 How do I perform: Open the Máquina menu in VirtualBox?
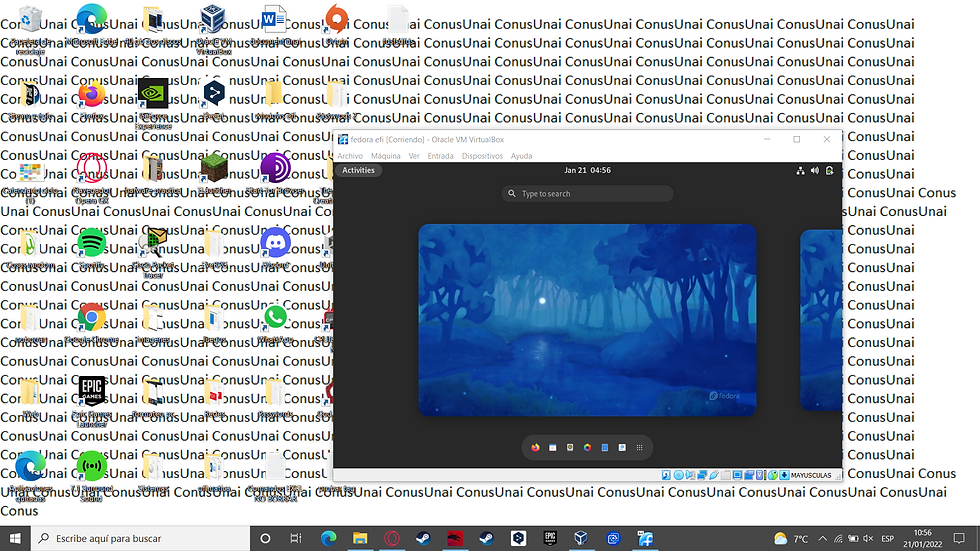pyautogui.click(x=386, y=156)
